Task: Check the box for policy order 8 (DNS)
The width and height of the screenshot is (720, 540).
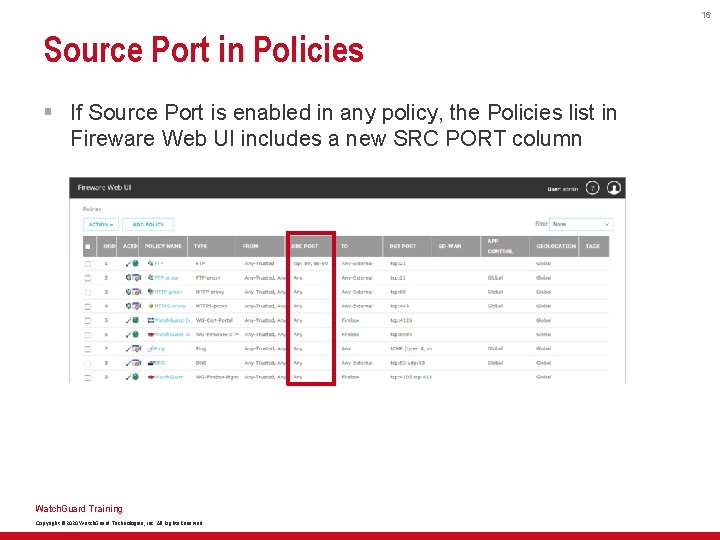Action: 88,364
